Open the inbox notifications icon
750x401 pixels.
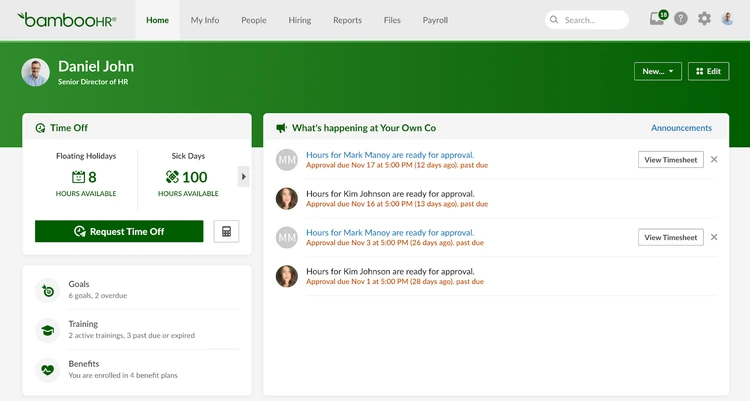pyautogui.click(x=657, y=19)
